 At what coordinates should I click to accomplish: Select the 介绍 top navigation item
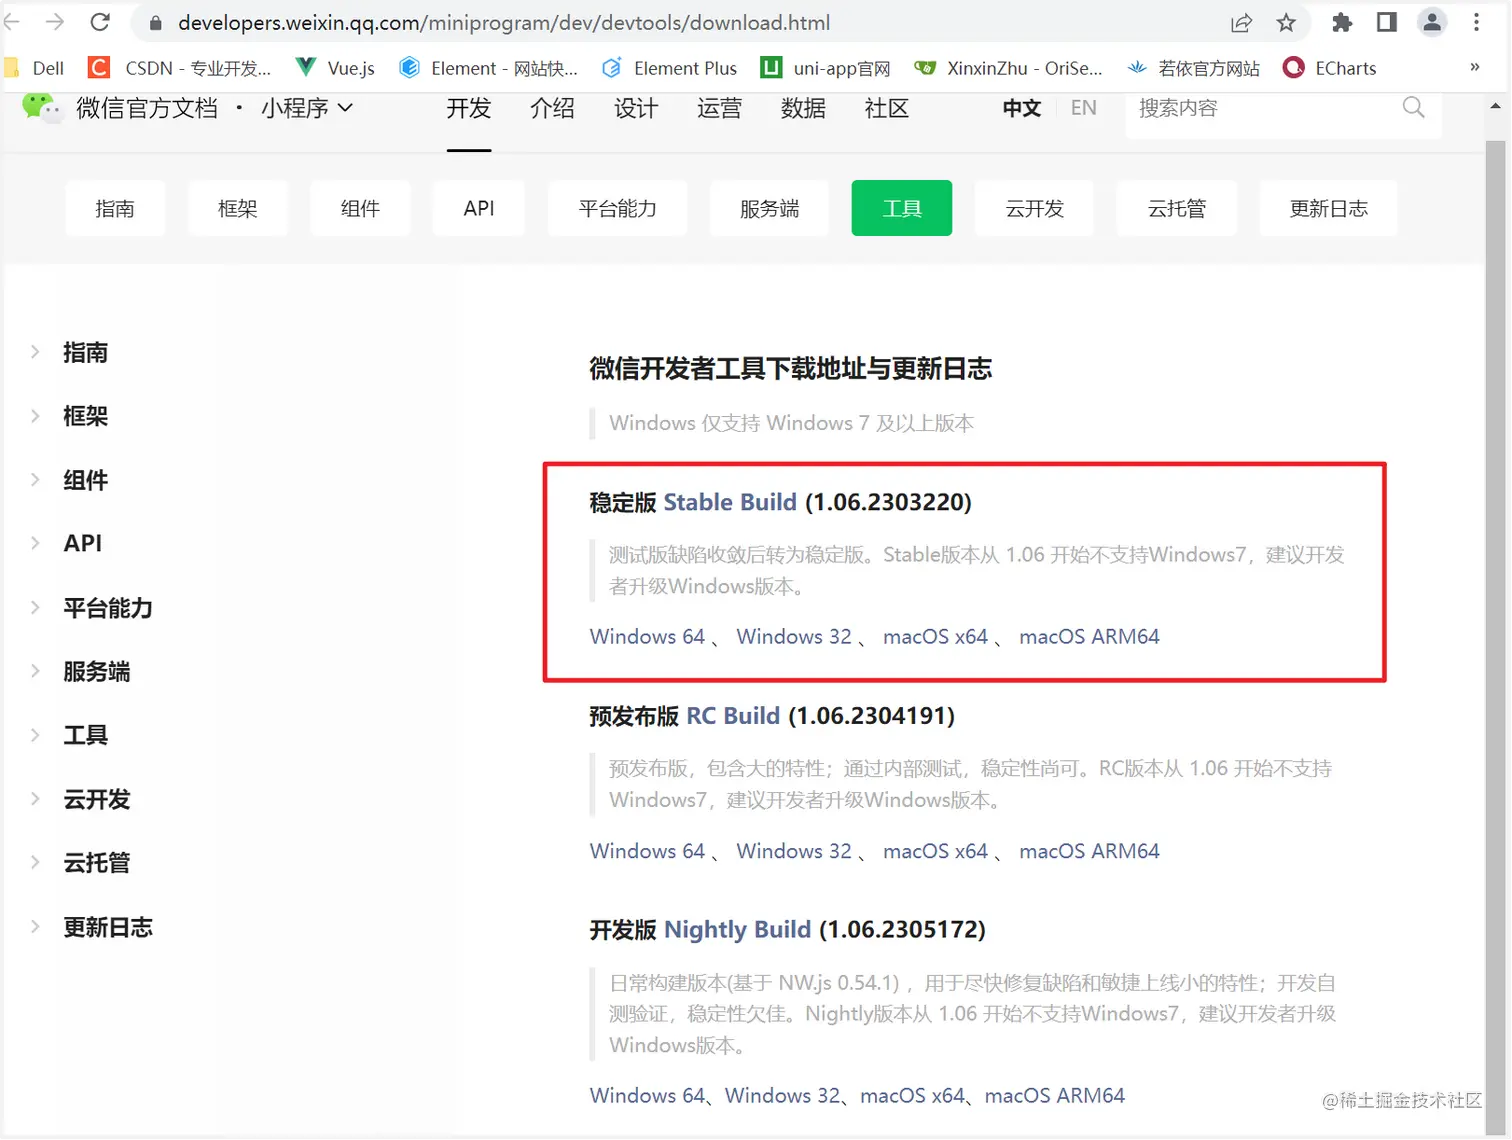pos(552,108)
